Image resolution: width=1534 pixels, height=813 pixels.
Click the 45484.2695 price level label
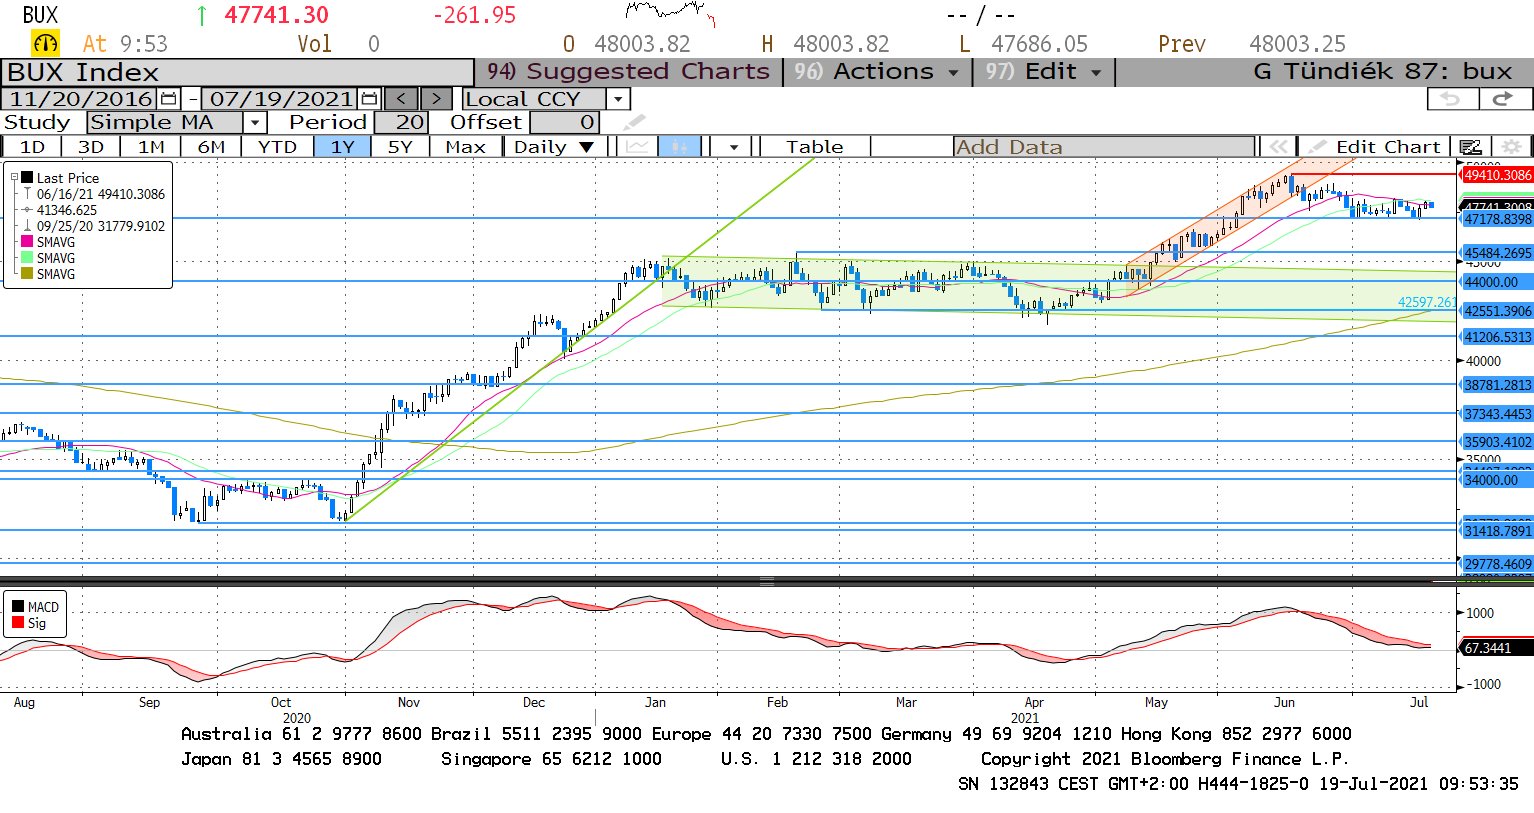click(1497, 254)
